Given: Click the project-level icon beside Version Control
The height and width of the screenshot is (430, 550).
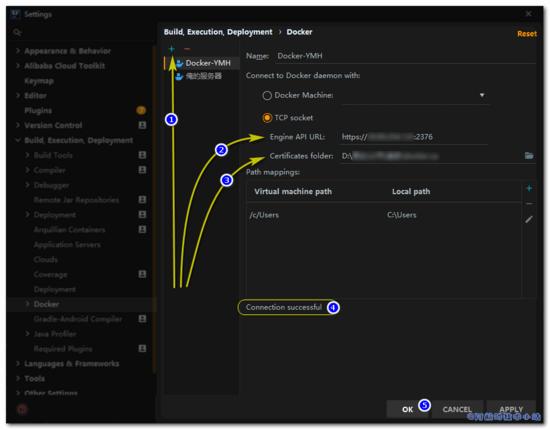Looking at the screenshot, I should (x=142, y=125).
